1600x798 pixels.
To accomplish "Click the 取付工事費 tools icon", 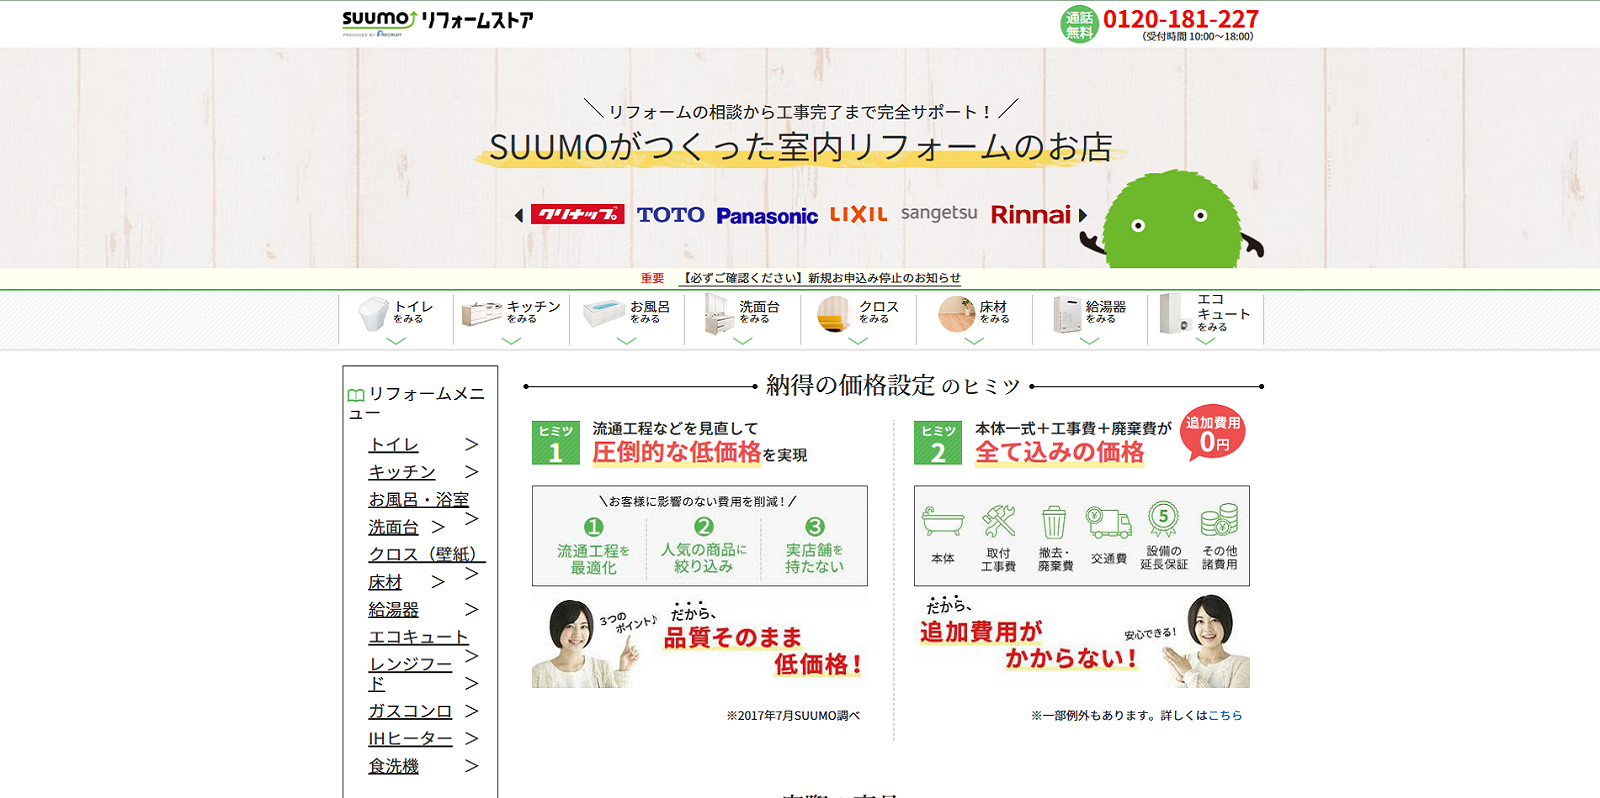I will coord(998,521).
